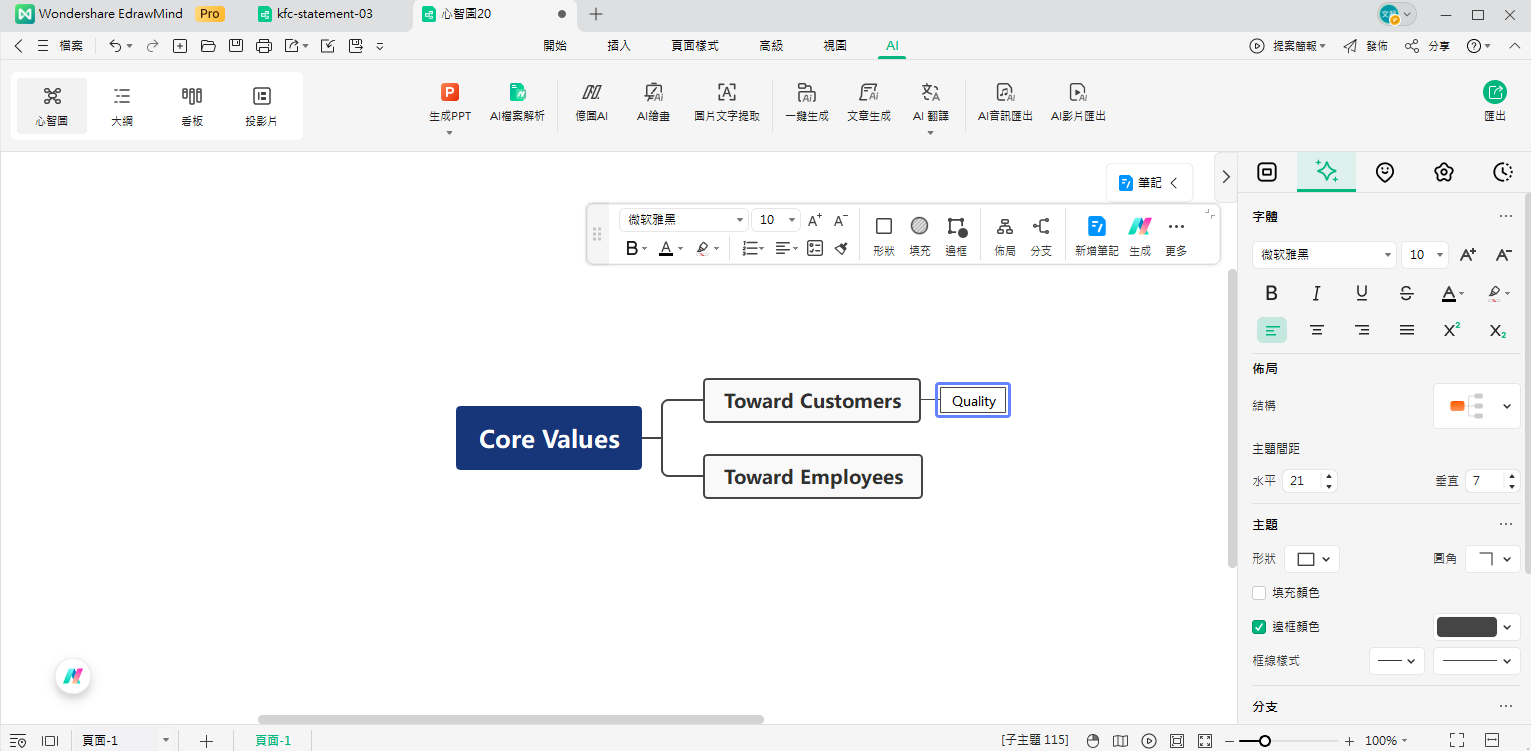1531x751 pixels.
Task: Toggle bold in the right font panel
Action: [x=1271, y=293]
